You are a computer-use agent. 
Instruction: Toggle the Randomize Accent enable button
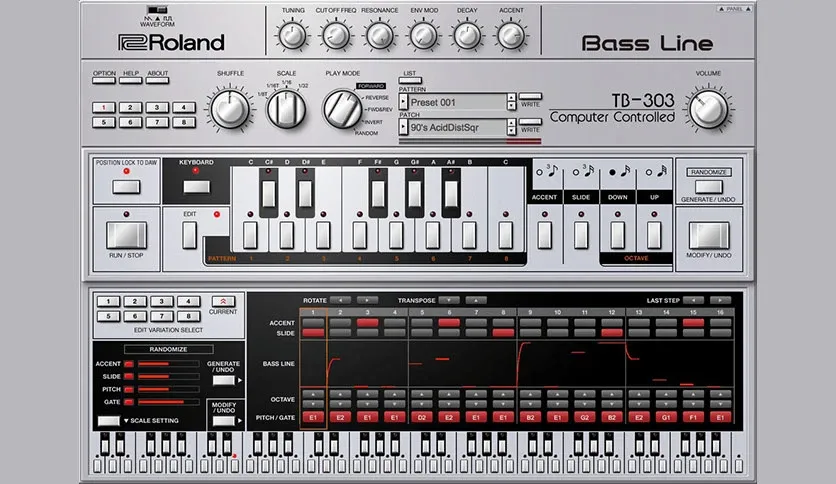click(x=128, y=364)
